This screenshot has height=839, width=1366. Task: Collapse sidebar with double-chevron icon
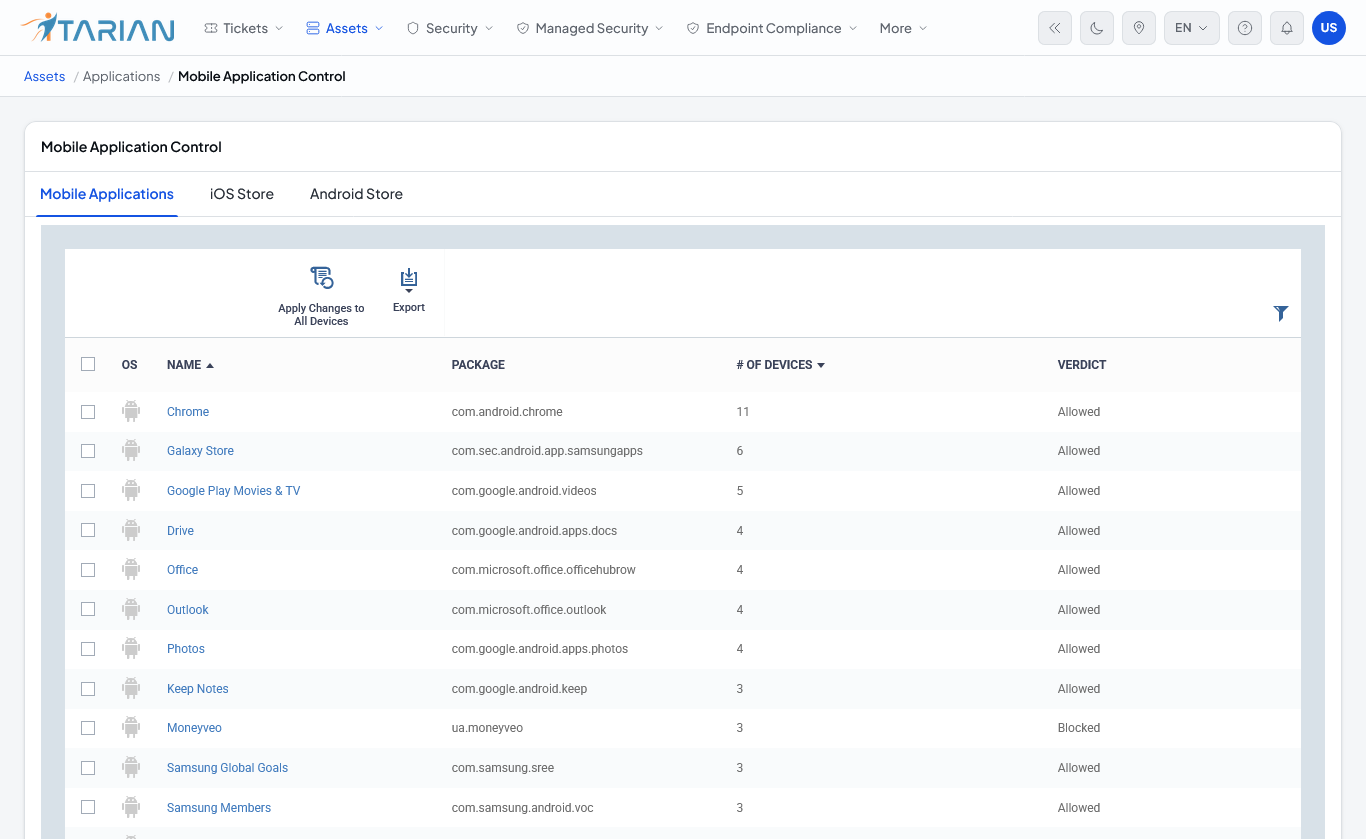tap(1055, 28)
